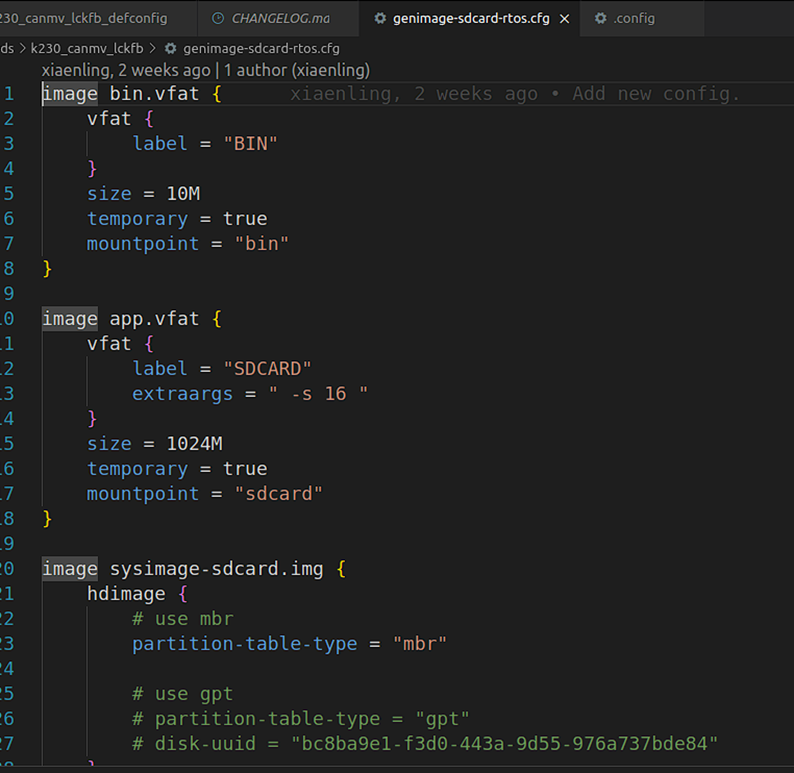Open the git blame author codelens
This screenshot has width=794, height=773.
(206, 70)
